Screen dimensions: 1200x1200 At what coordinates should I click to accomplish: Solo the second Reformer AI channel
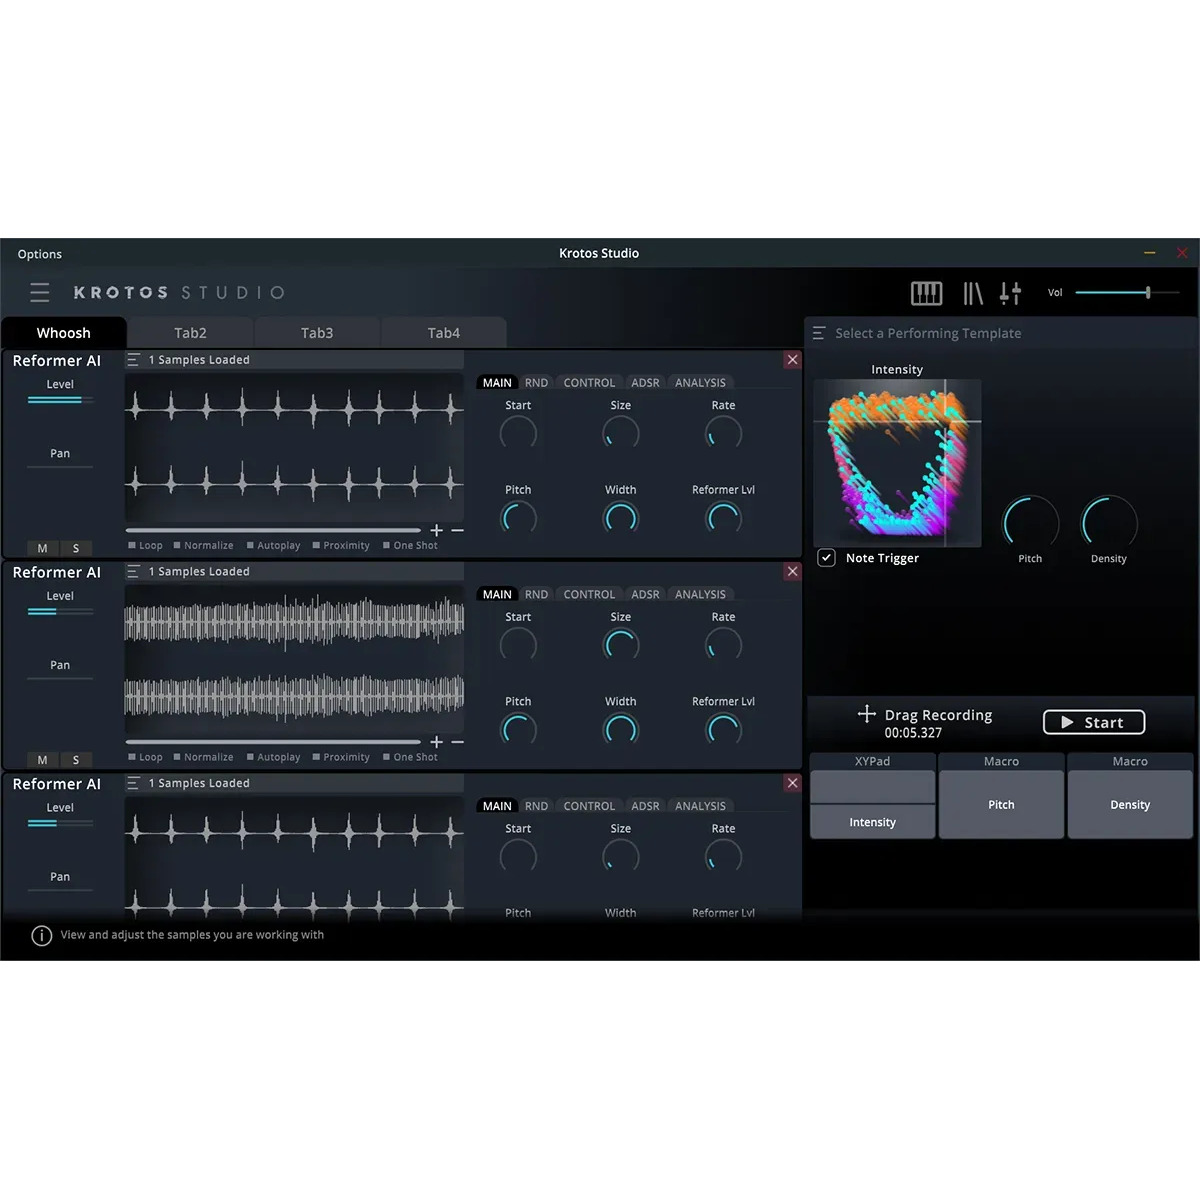point(75,759)
